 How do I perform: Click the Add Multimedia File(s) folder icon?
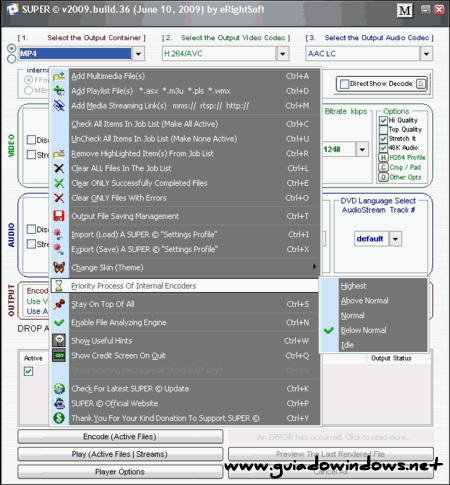coord(59,76)
